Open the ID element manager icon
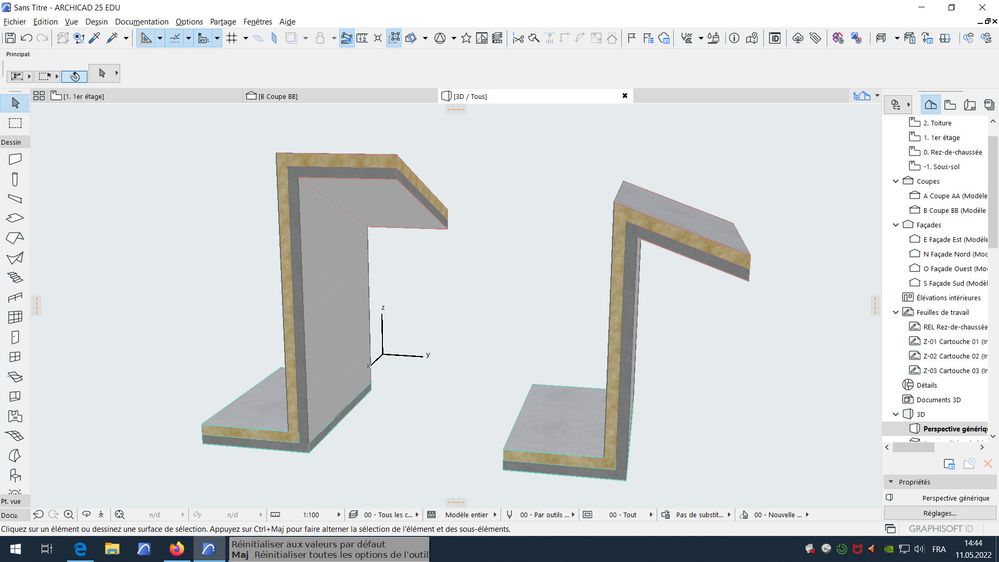999x562 pixels. click(774, 38)
